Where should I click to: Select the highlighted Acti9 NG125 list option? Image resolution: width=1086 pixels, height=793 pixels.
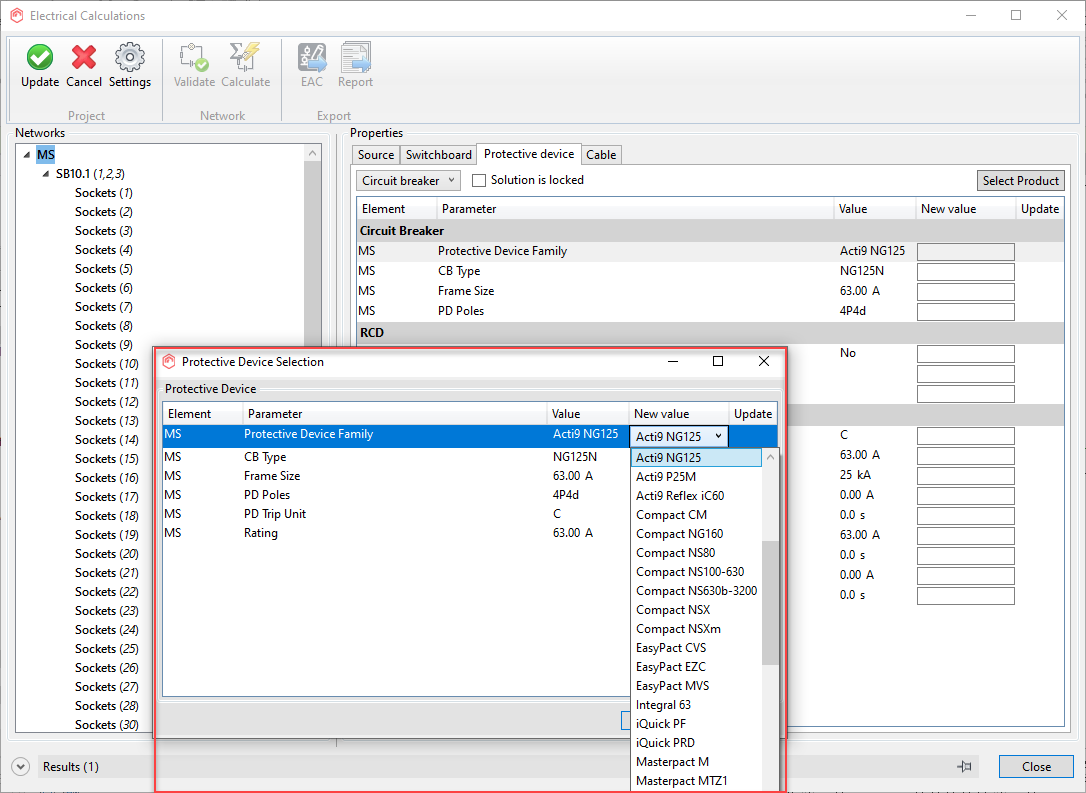click(696, 458)
